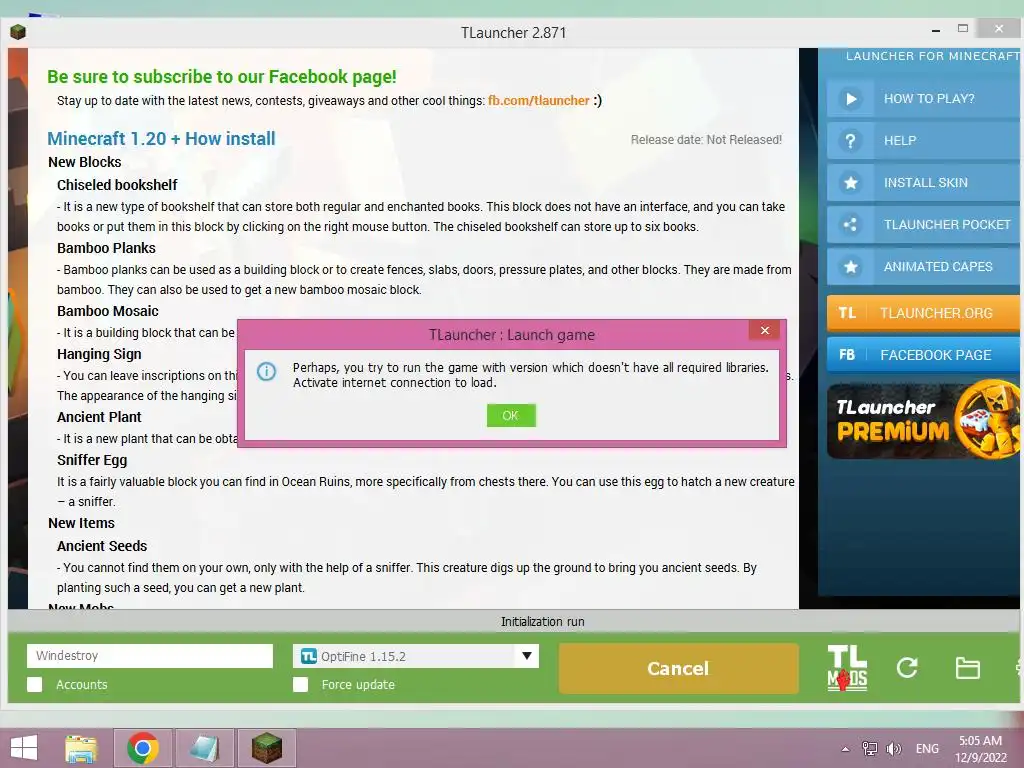
Task: Maximize the TLauncher window
Action: (963, 28)
